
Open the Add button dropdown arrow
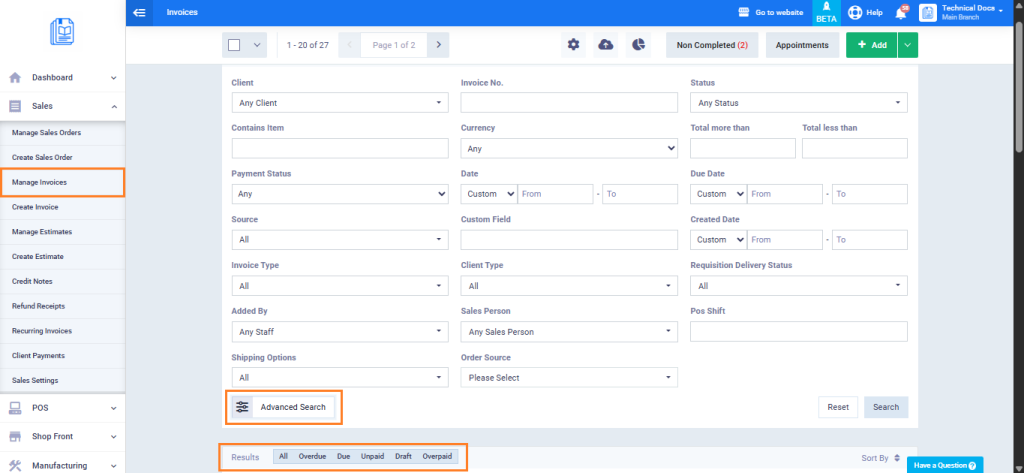click(x=908, y=45)
